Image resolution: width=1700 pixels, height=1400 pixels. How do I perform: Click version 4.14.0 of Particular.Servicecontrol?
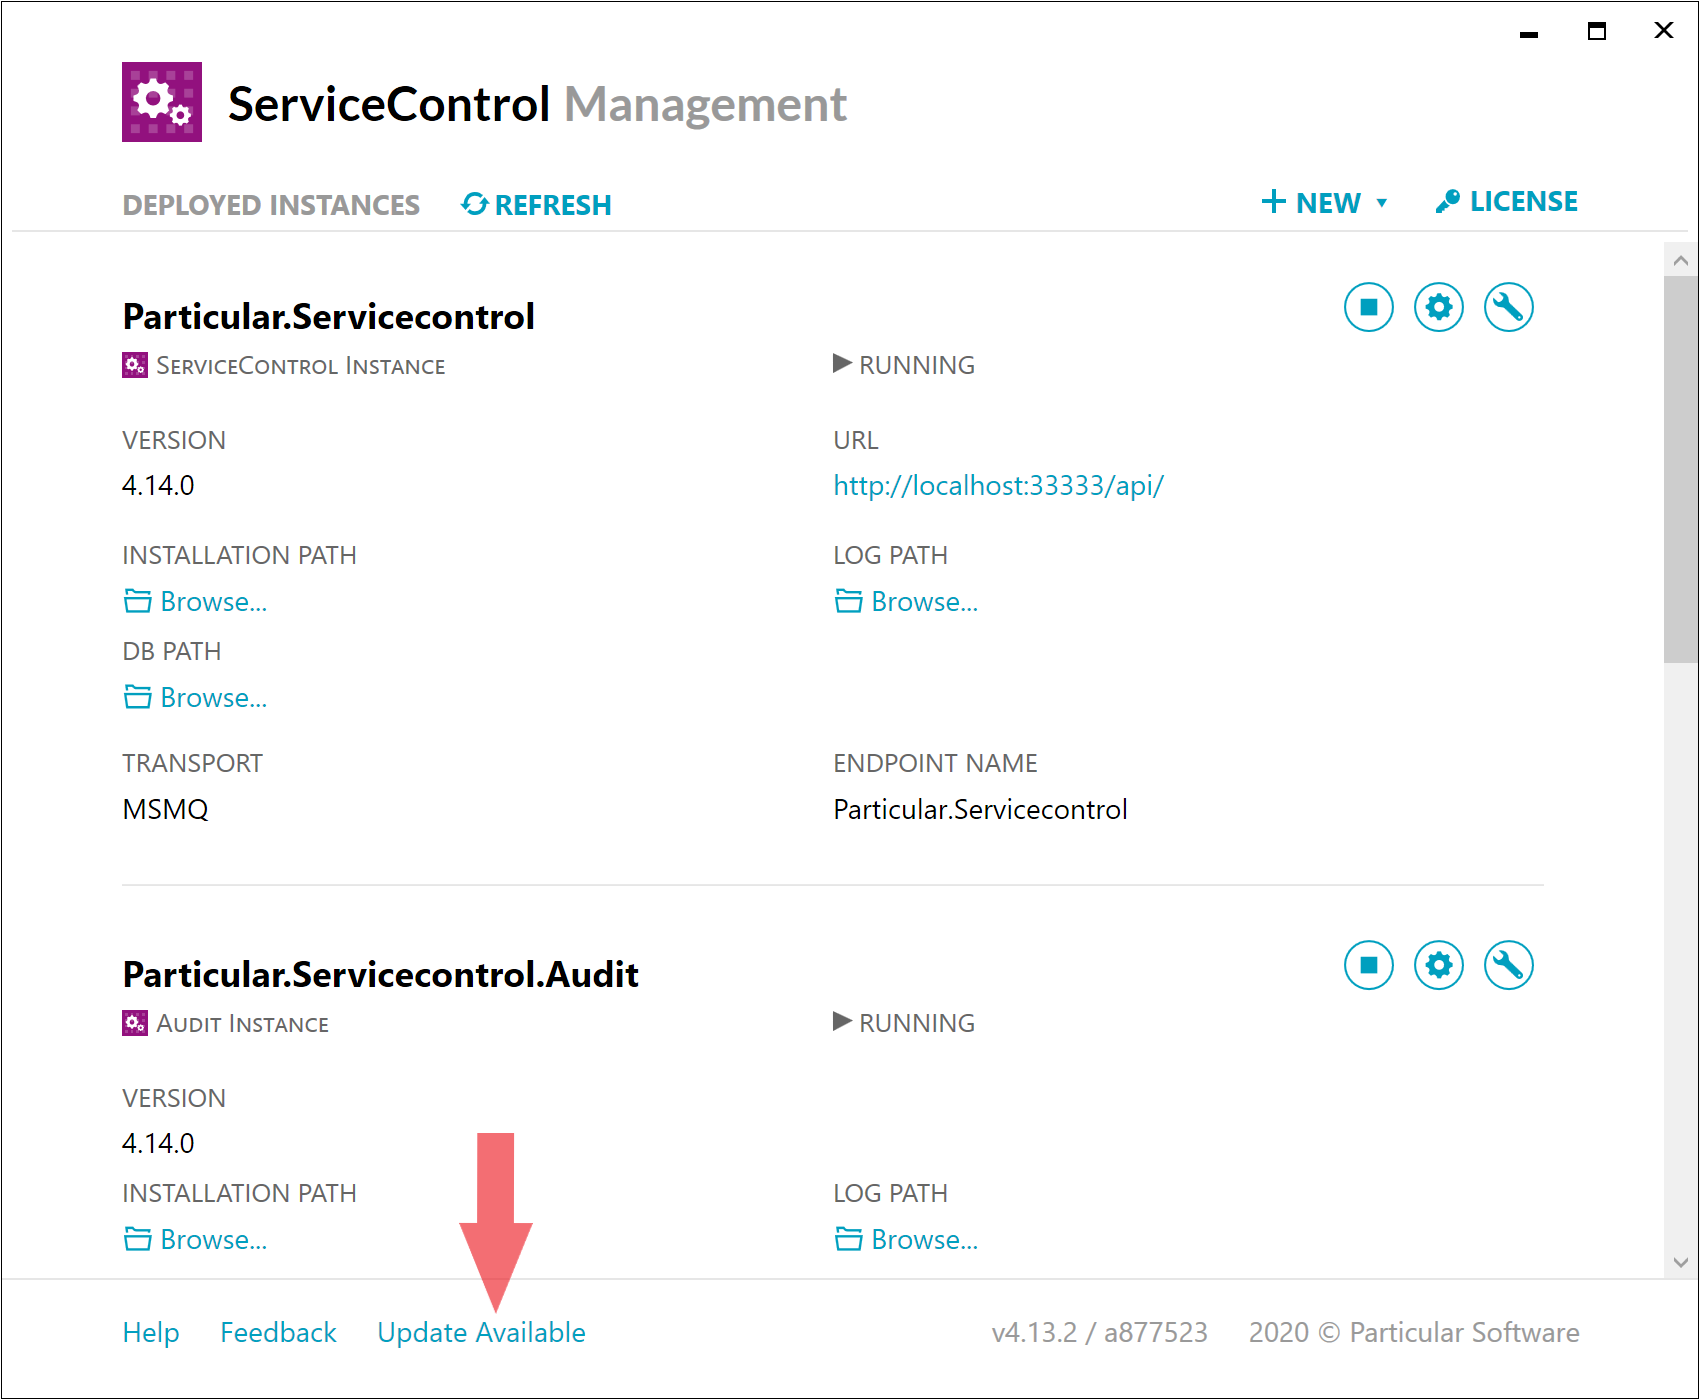[x=158, y=486]
